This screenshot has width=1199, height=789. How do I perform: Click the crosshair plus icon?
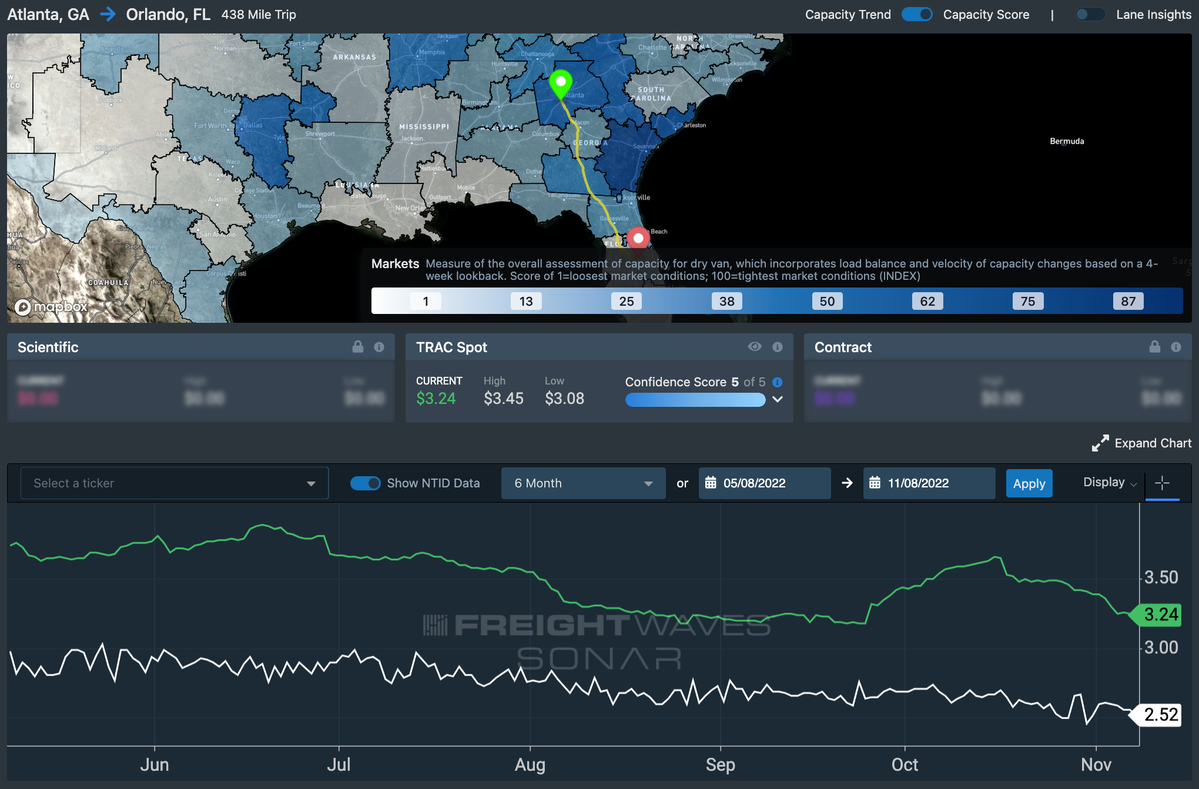(1162, 482)
